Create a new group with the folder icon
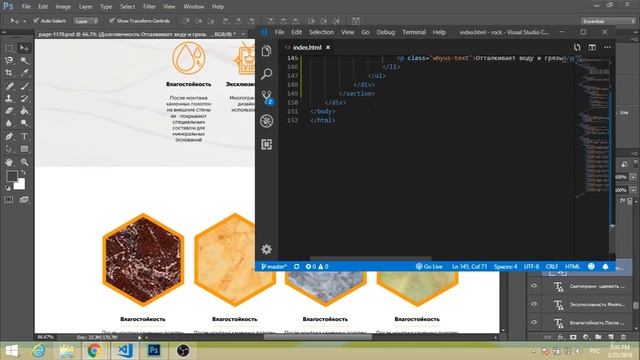Screen dimensions: 640x360 (x=598, y=337)
